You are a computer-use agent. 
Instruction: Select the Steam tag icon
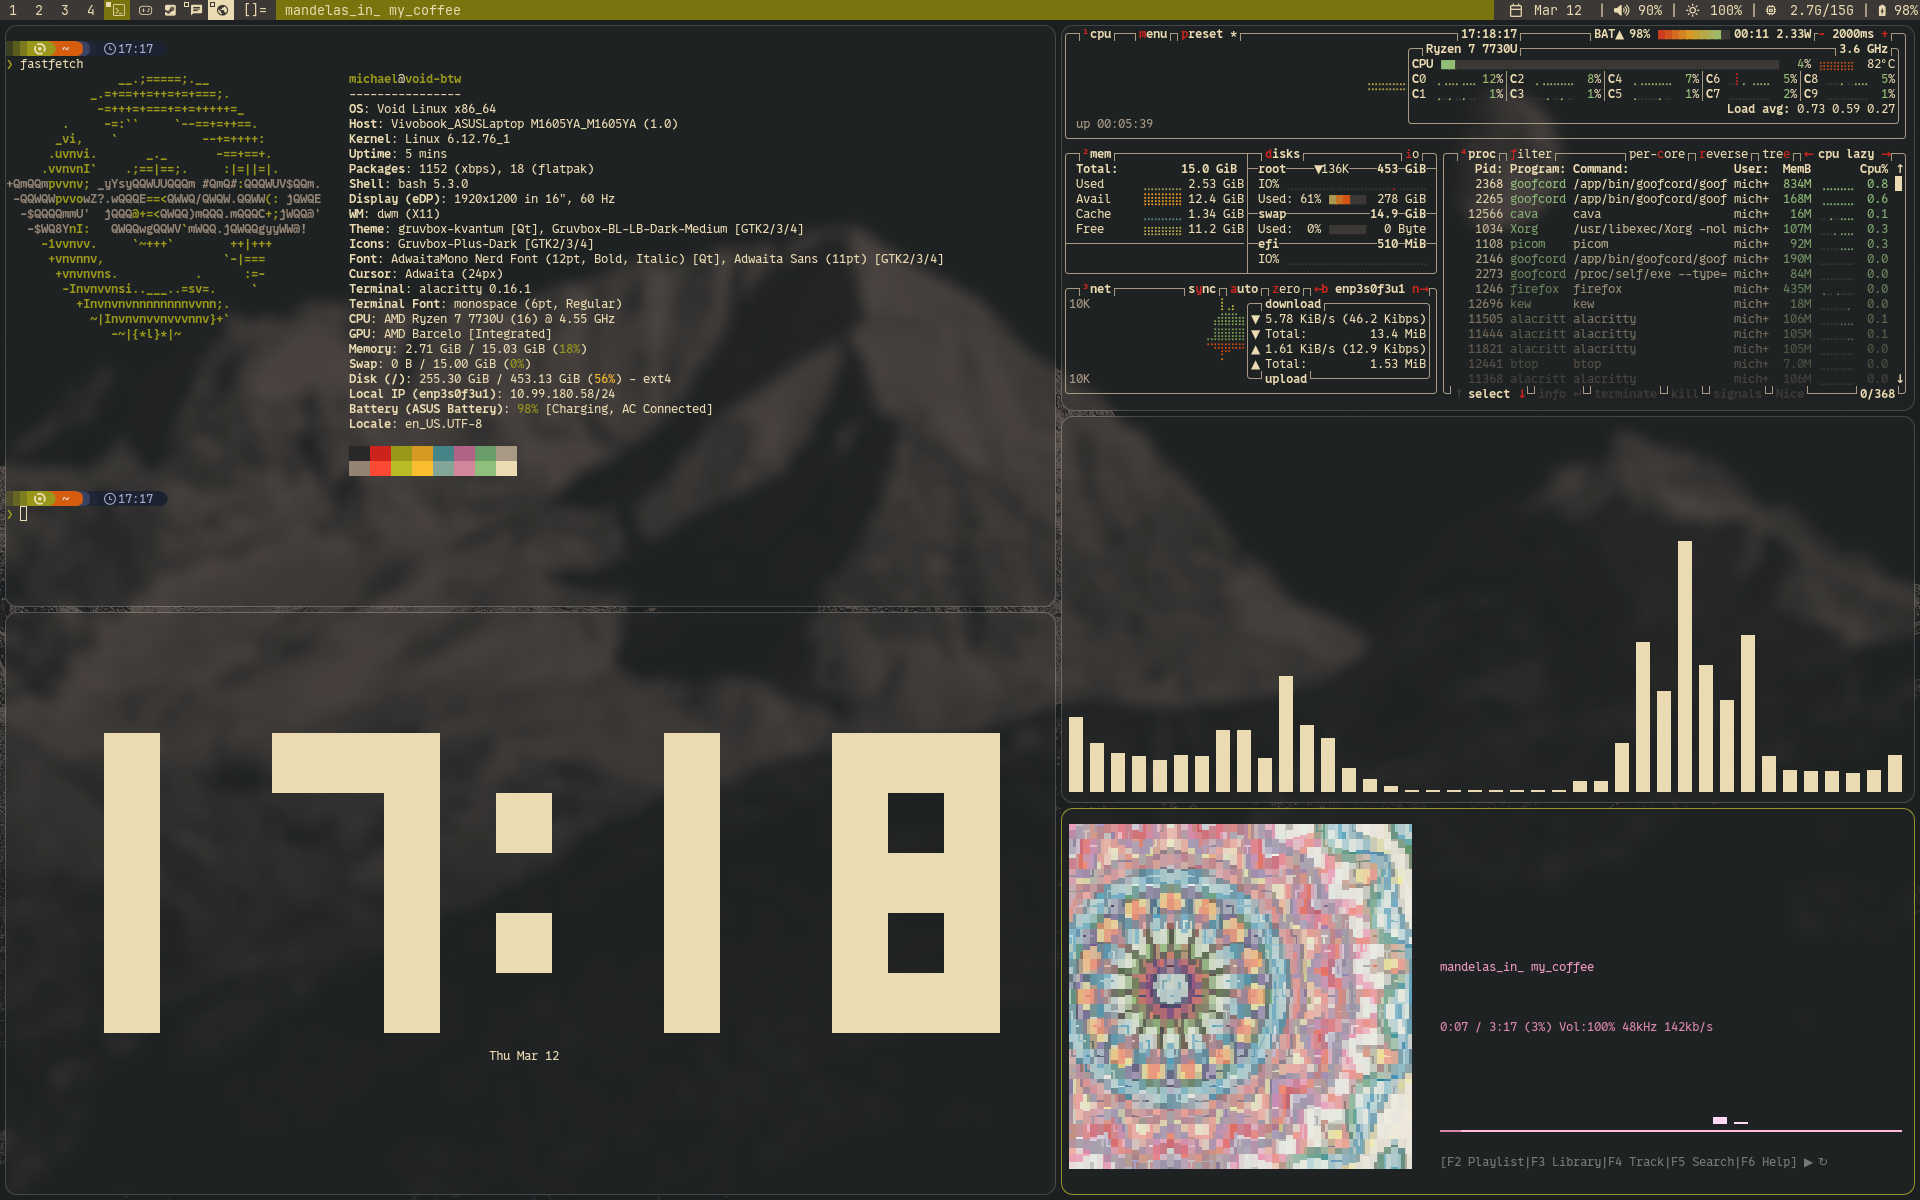[x=170, y=10]
